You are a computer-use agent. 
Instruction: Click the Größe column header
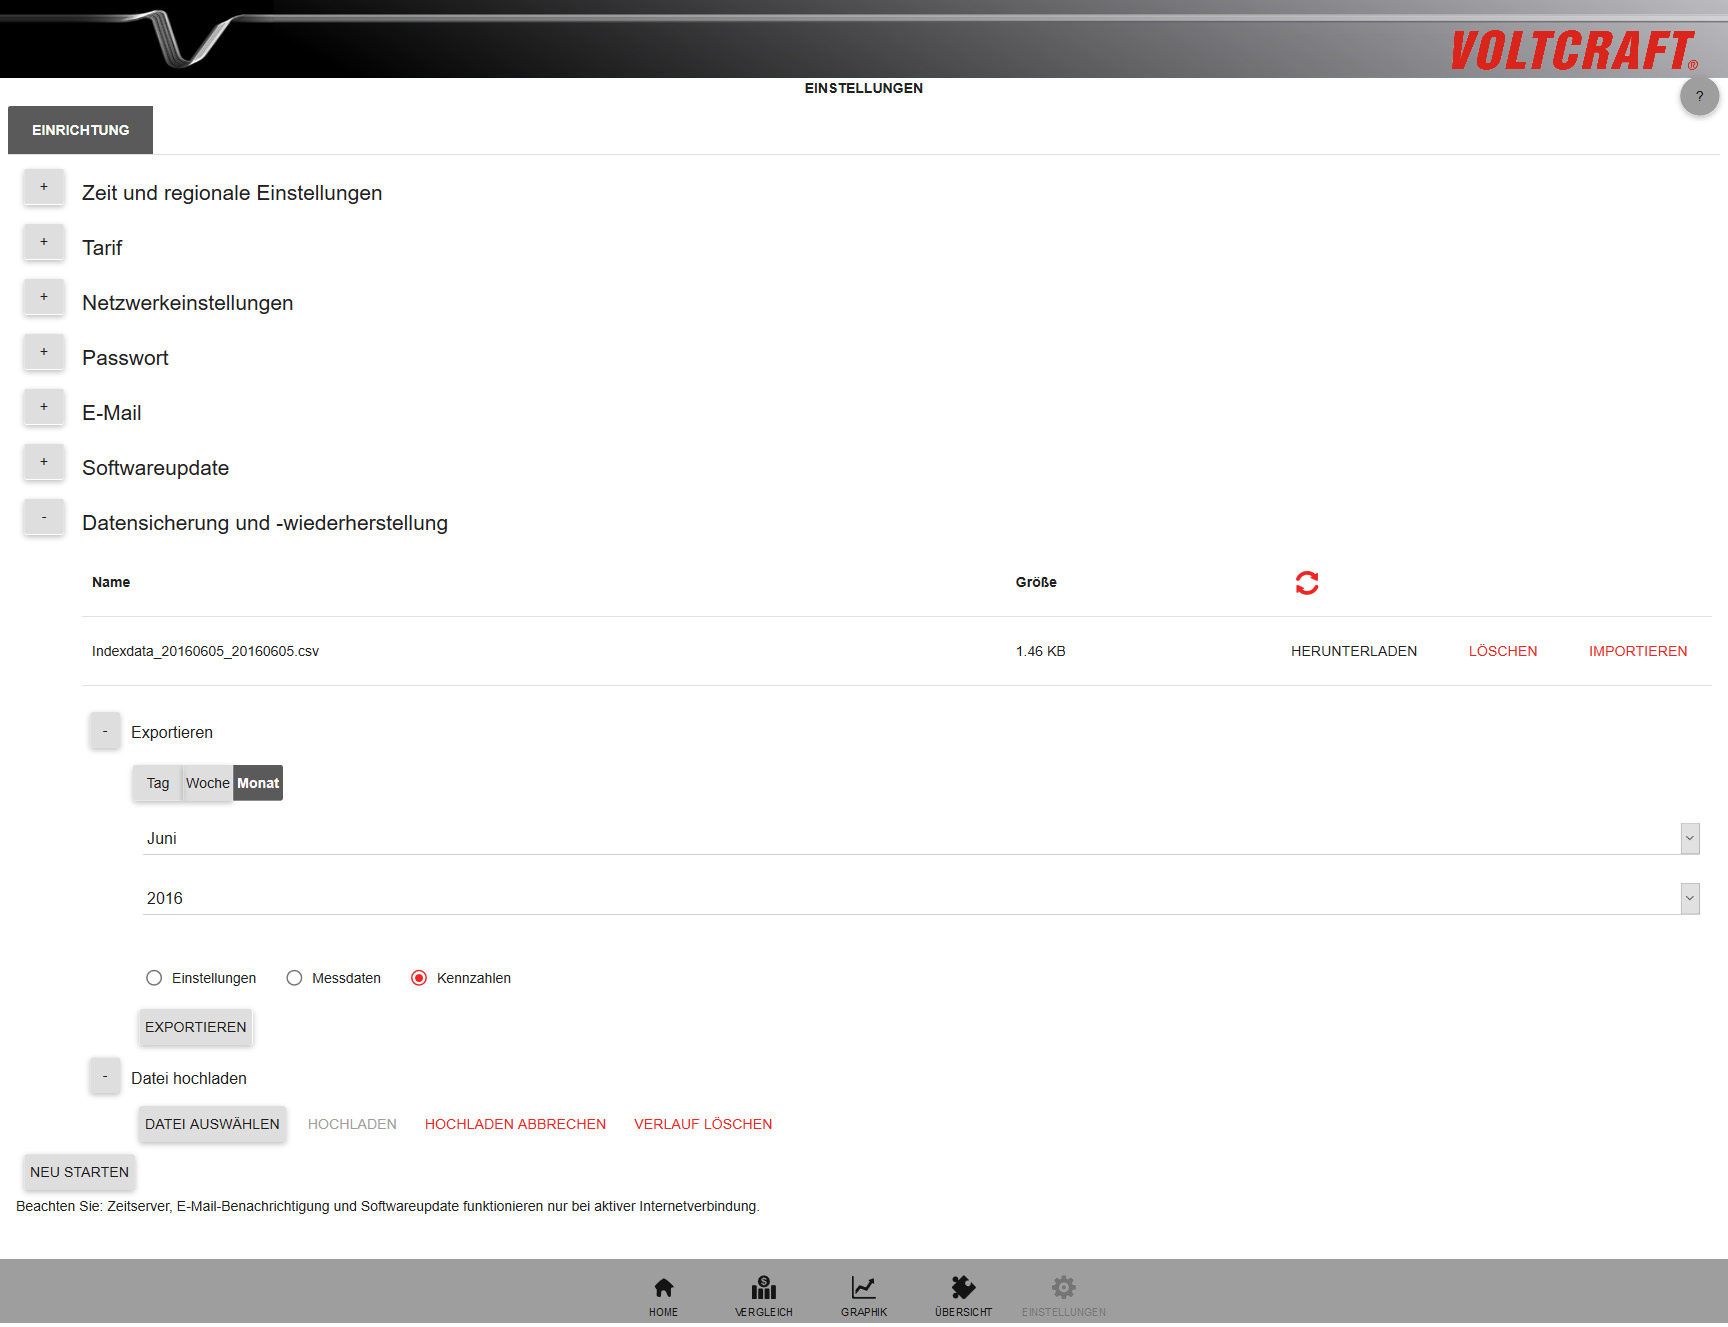(1036, 582)
